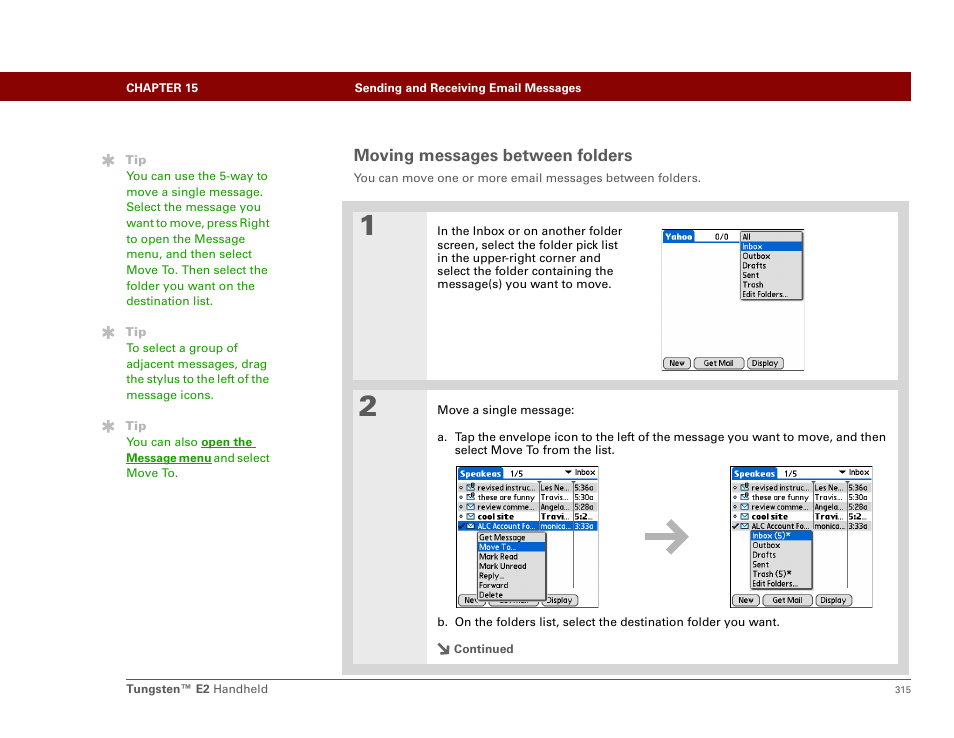Click the Continued arrow icon
This screenshot has height=738, width=954.
pos(444,649)
